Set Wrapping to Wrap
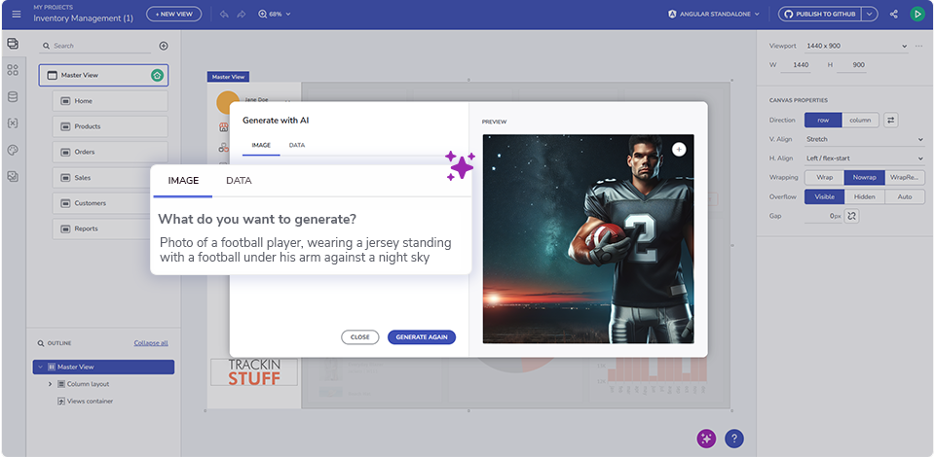This screenshot has width=936, height=458. pyautogui.click(x=824, y=177)
